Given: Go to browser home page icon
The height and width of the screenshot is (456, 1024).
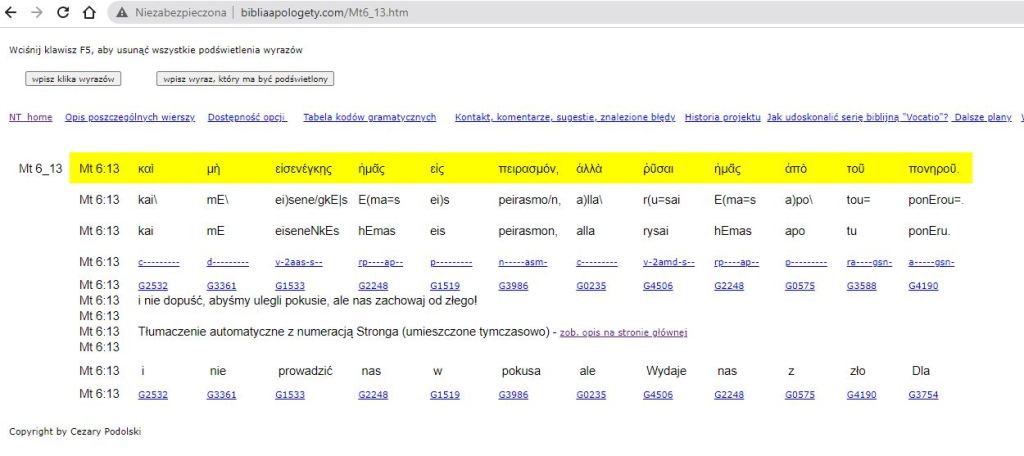Looking at the screenshot, I should coord(89,13).
